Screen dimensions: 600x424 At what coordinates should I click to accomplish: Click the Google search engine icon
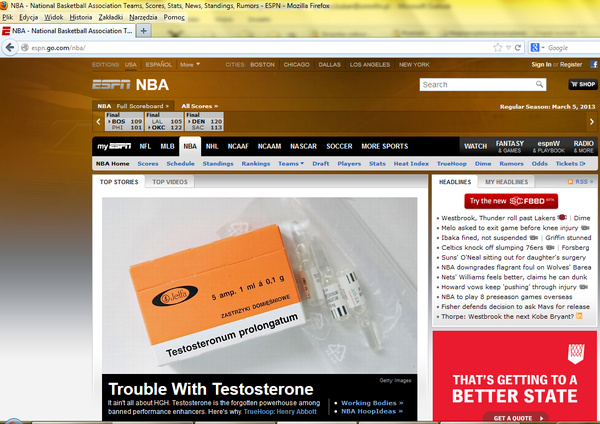[536, 47]
